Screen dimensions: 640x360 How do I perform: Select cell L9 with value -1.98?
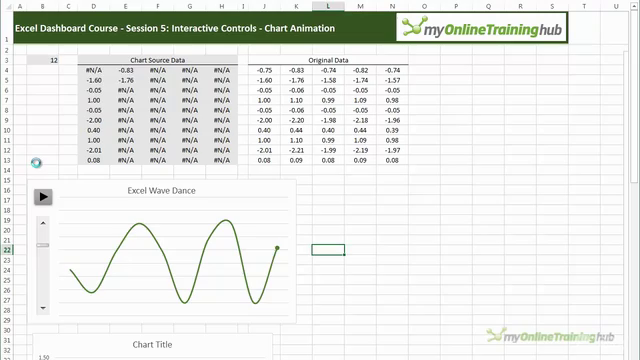point(328,120)
